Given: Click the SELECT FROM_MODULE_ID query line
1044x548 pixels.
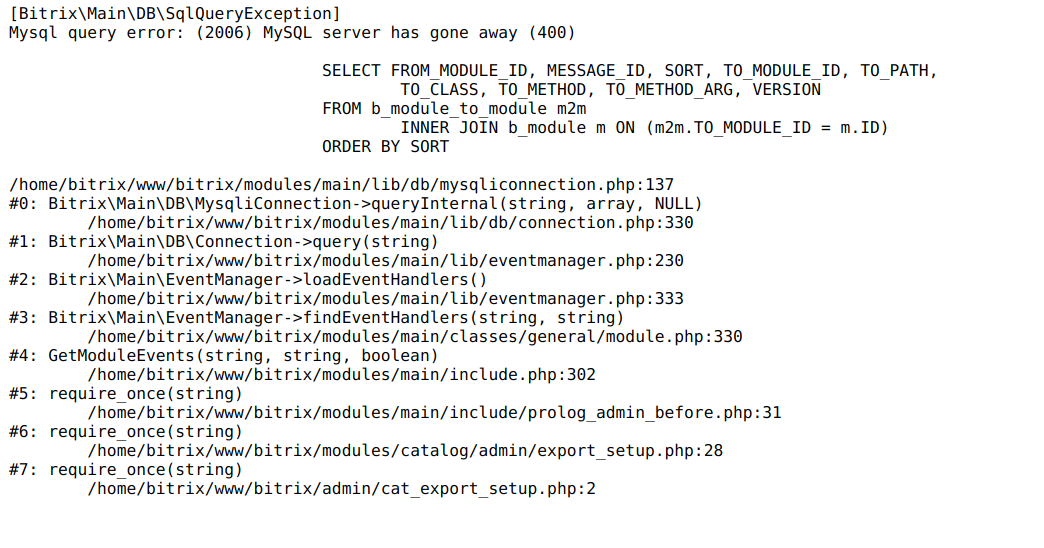Looking at the screenshot, I should [x=630, y=71].
